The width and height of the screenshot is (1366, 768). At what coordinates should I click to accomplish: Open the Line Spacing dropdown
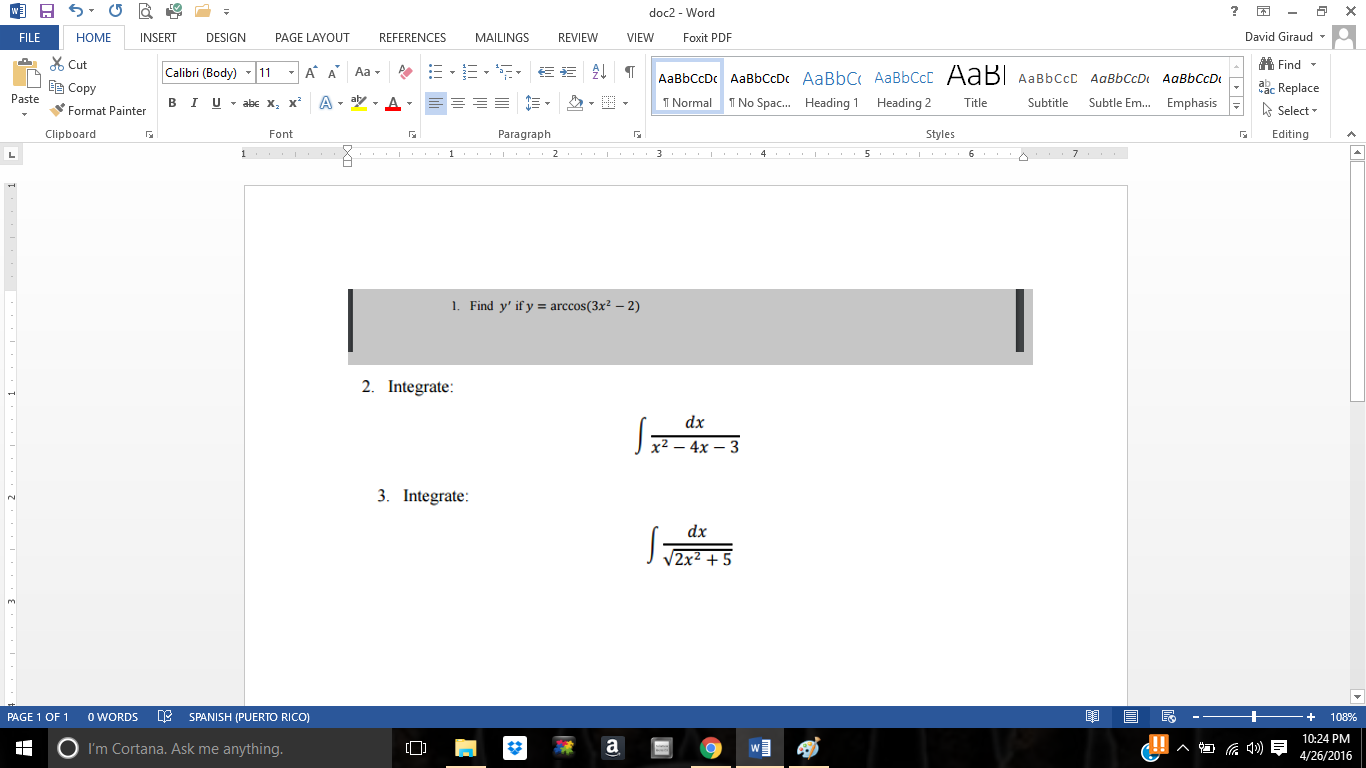536,103
